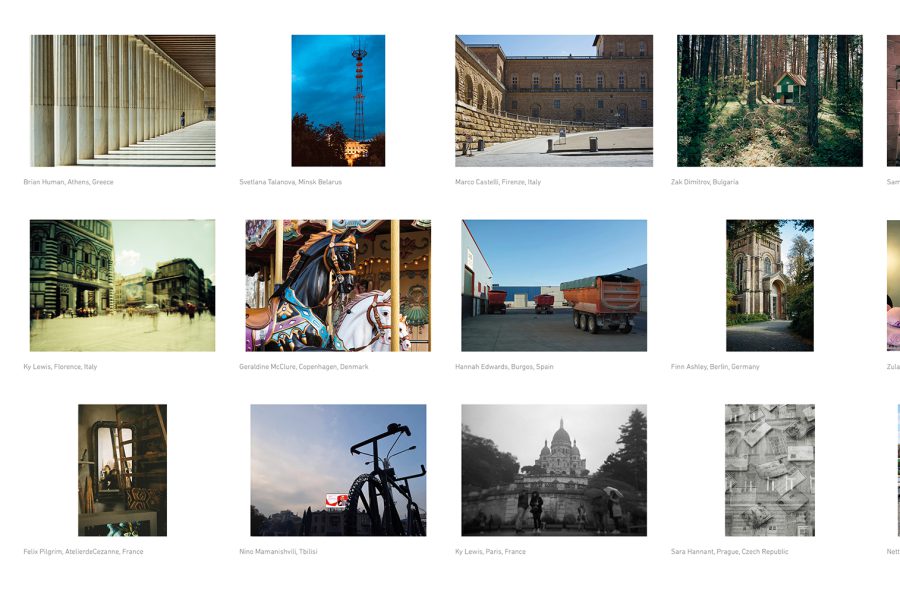Open the Tbilisi bicycle silhouette photo

338,470
